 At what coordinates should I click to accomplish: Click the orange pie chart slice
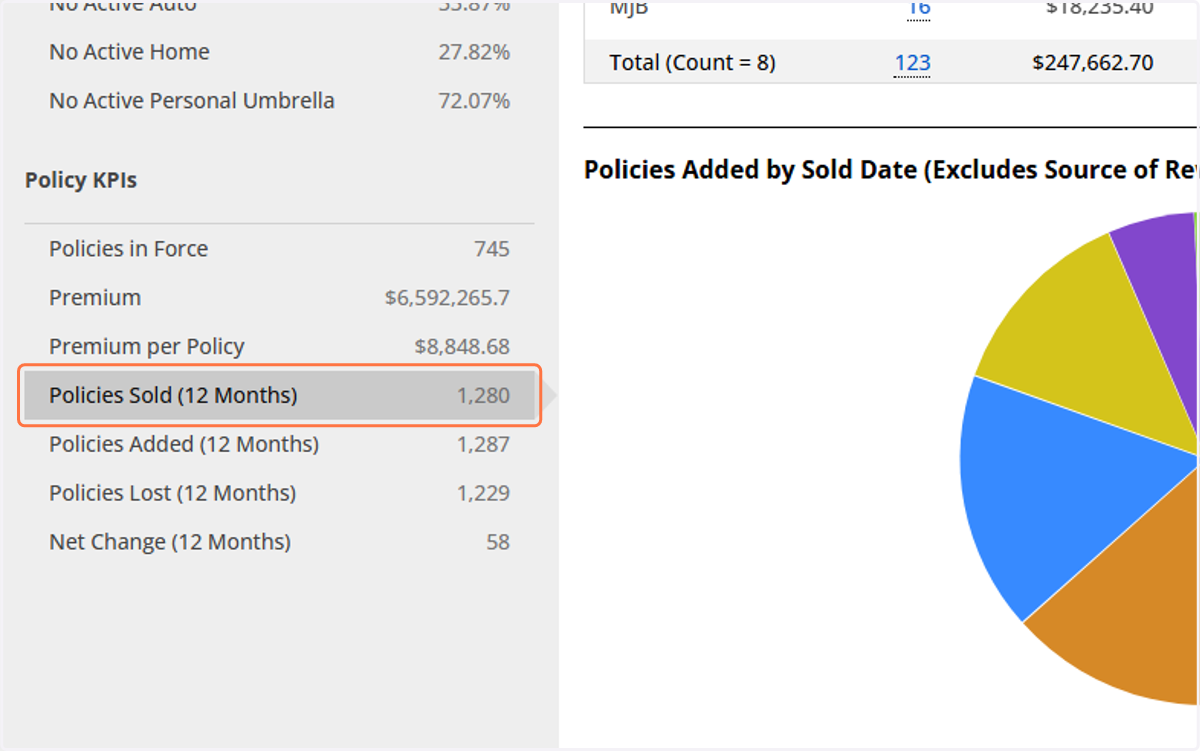(x=1130, y=610)
